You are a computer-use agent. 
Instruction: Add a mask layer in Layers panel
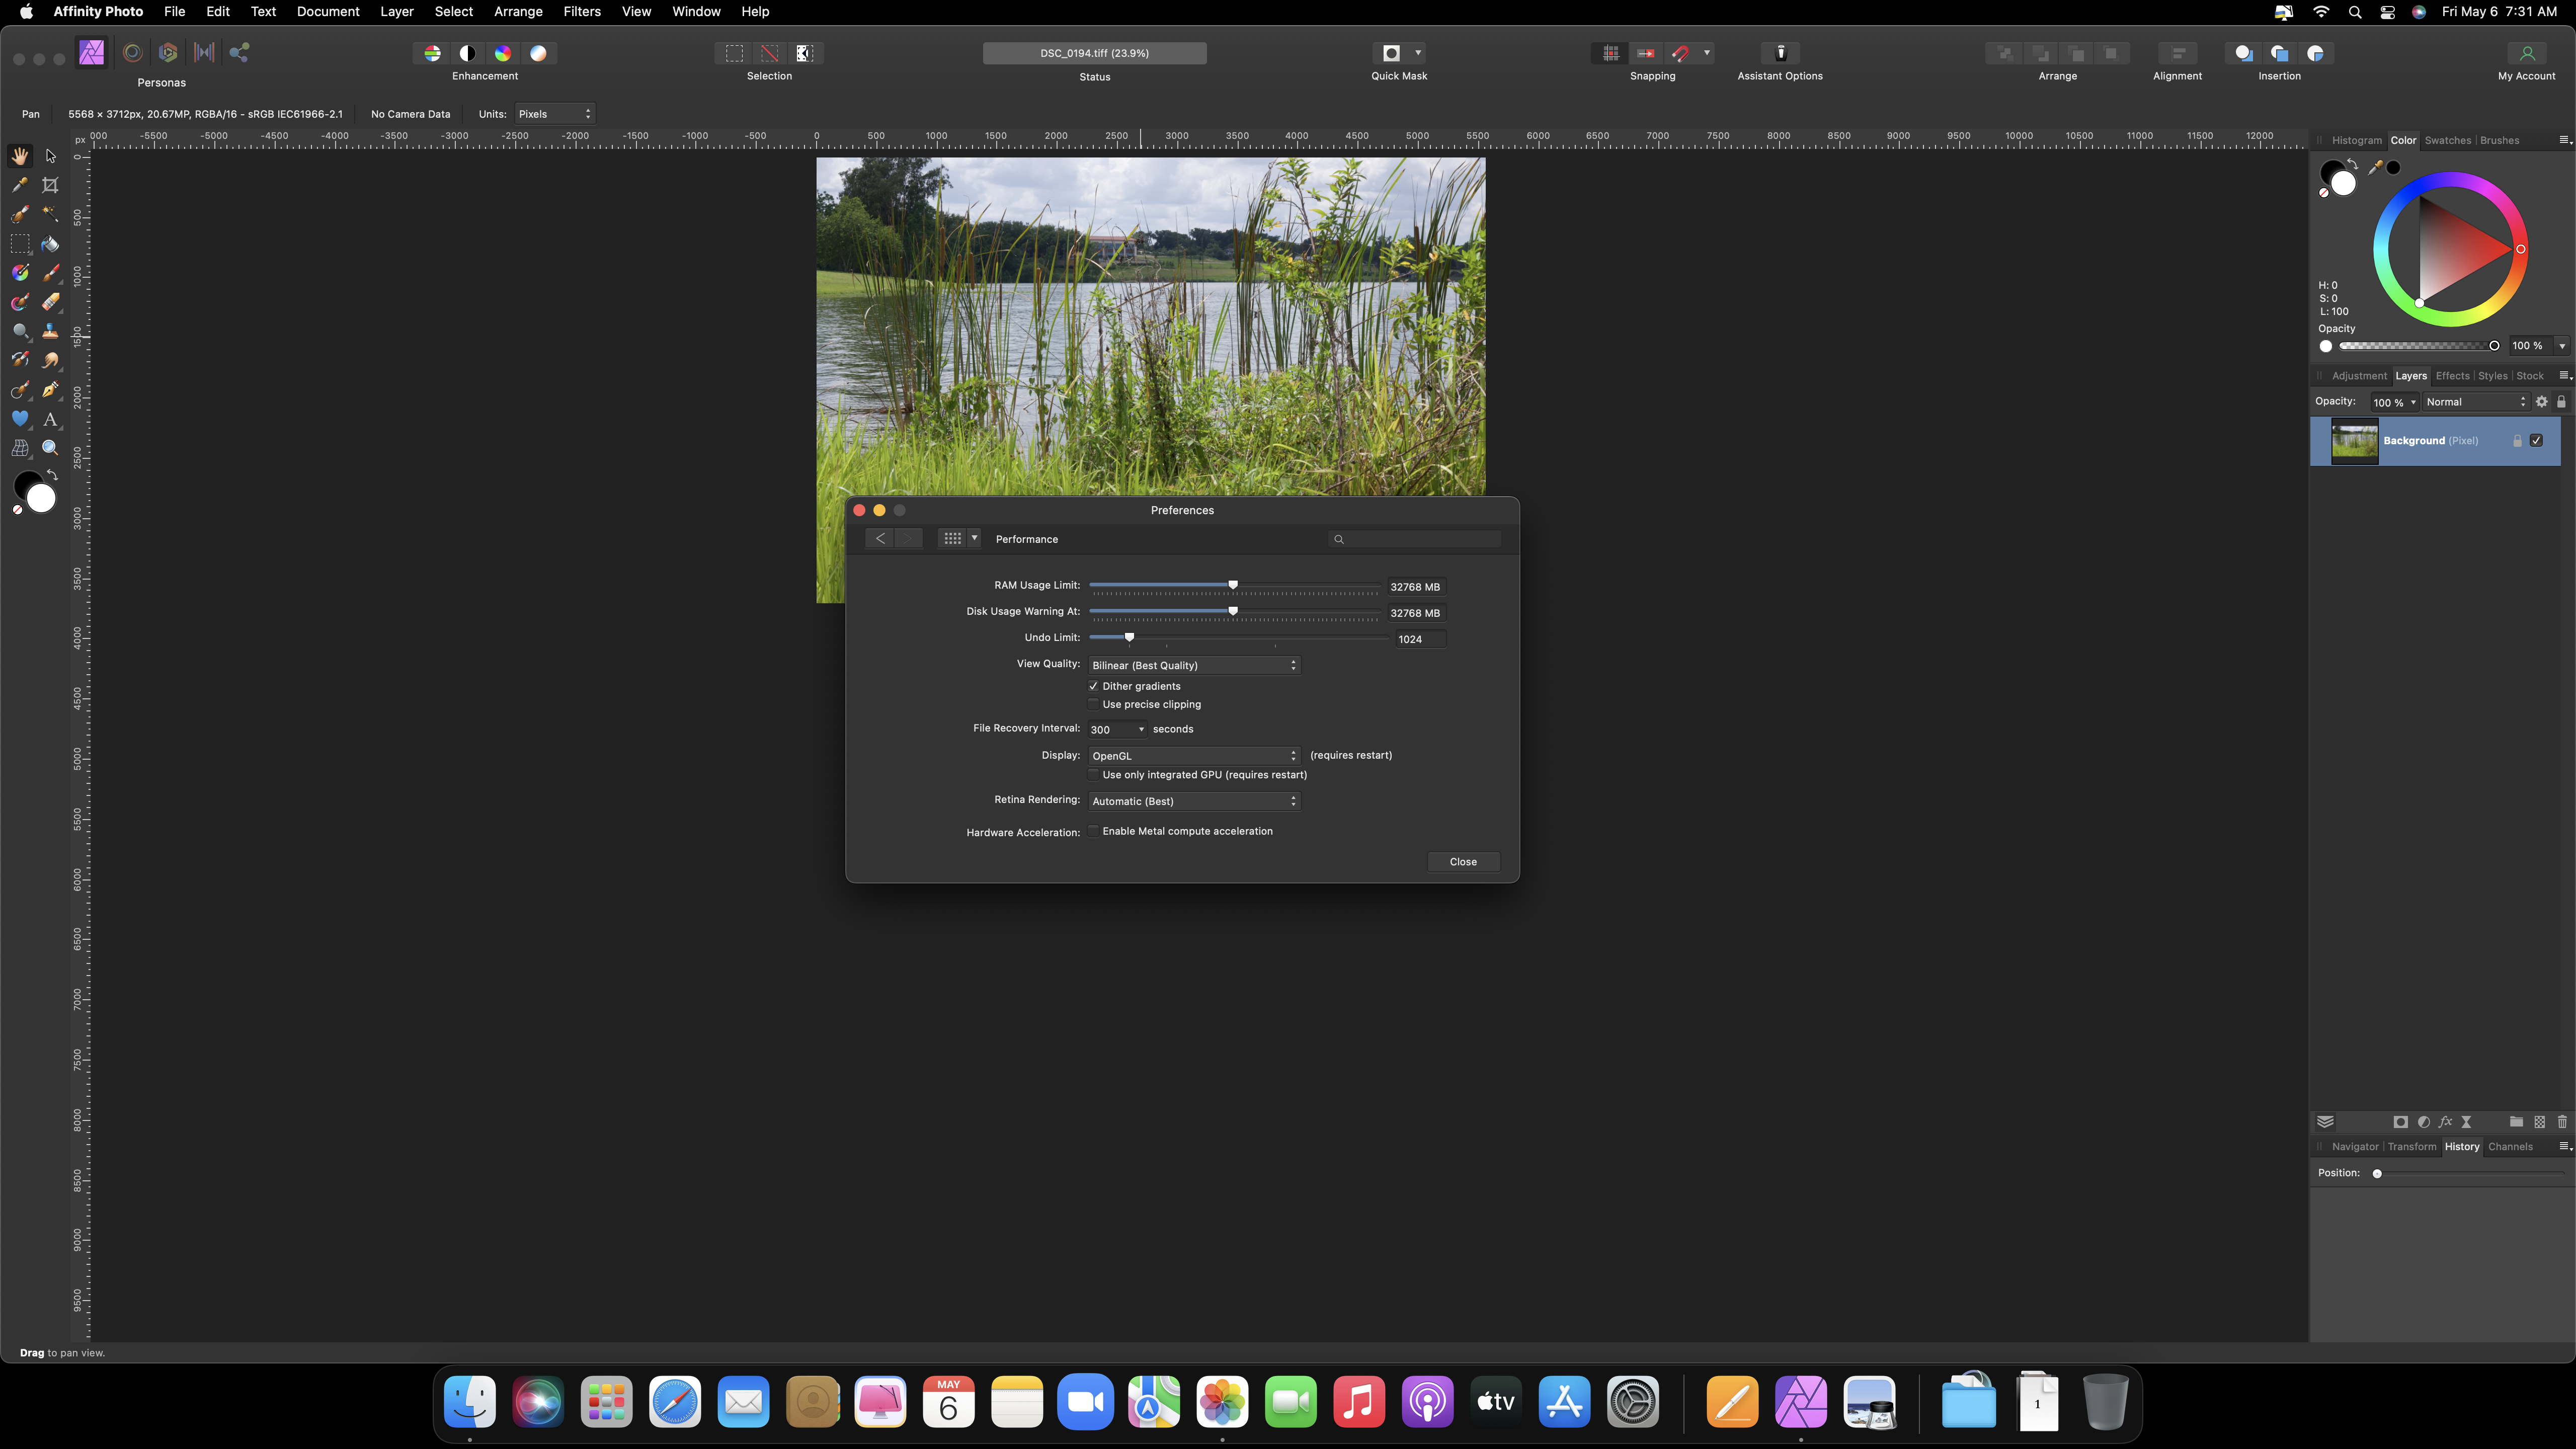(2400, 1122)
